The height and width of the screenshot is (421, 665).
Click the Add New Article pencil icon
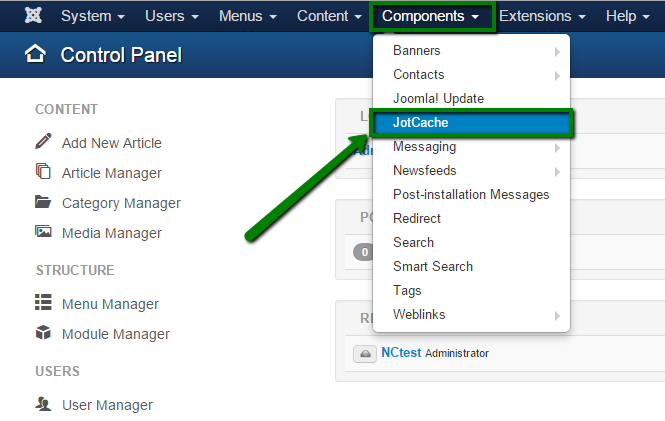coord(43,141)
